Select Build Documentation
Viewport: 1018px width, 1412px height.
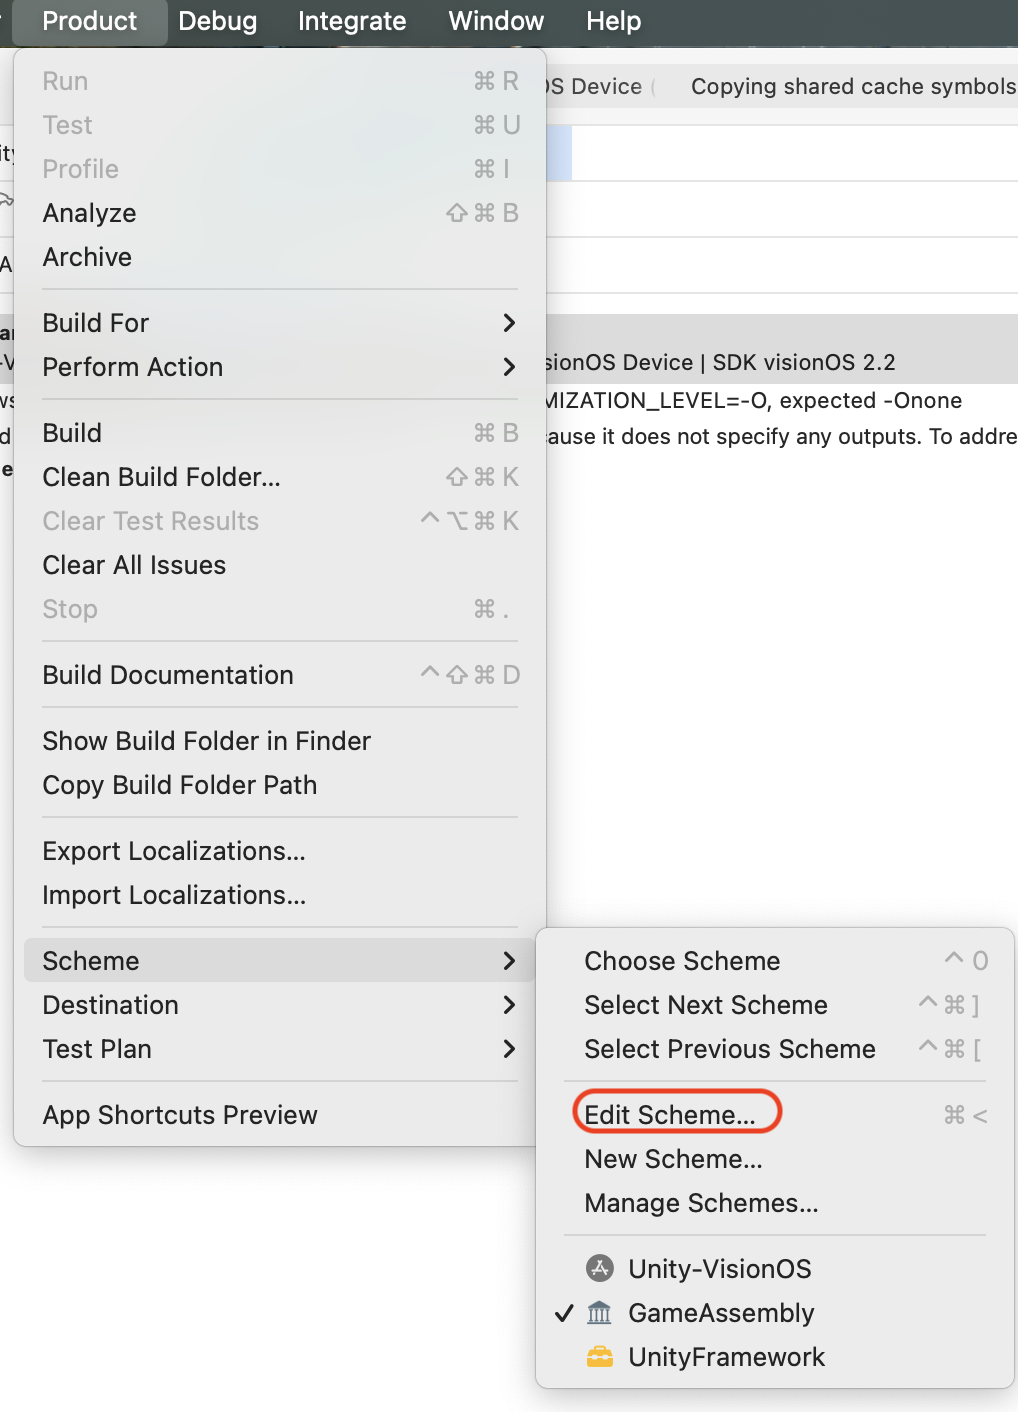click(x=167, y=675)
